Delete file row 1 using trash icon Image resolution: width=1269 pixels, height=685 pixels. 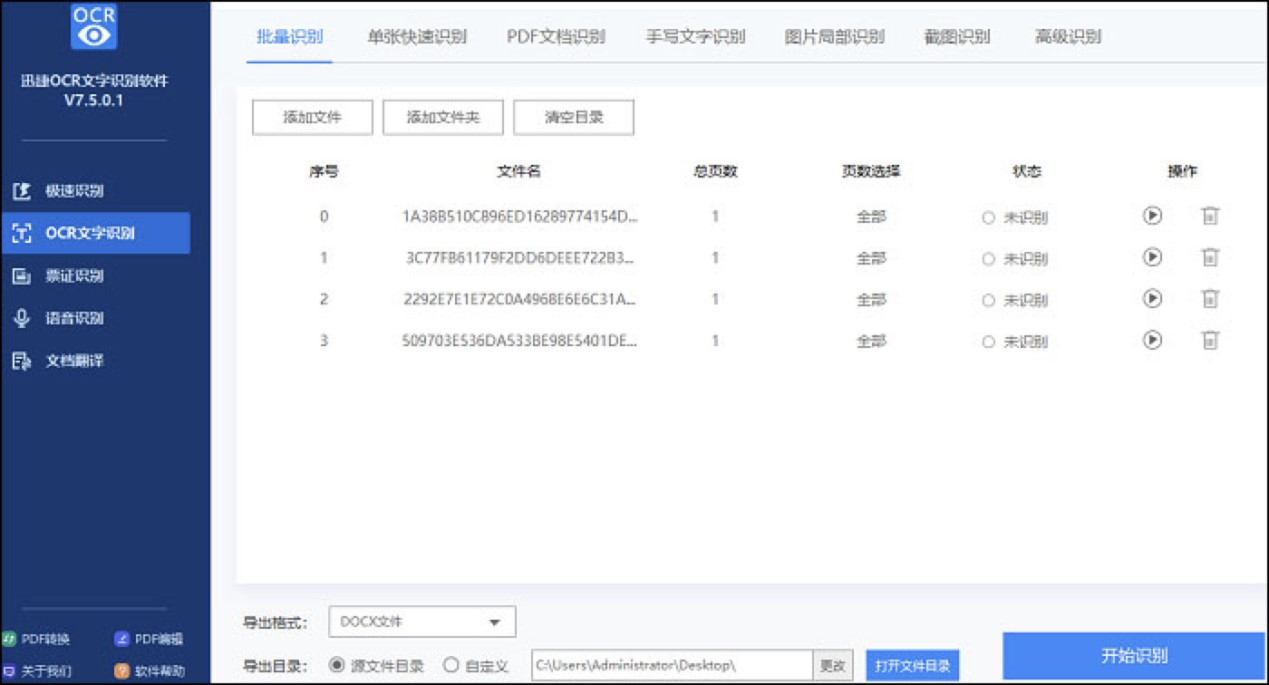point(1210,258)
